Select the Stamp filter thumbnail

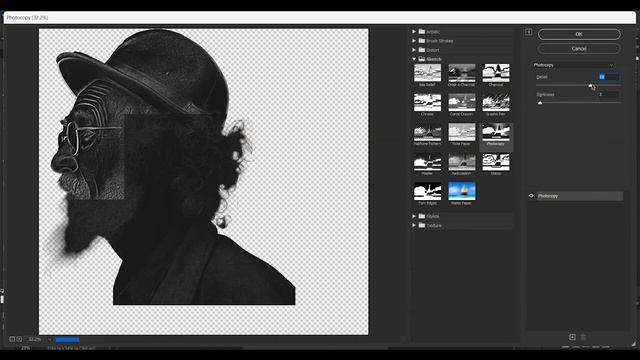click(x=496, y=162)
